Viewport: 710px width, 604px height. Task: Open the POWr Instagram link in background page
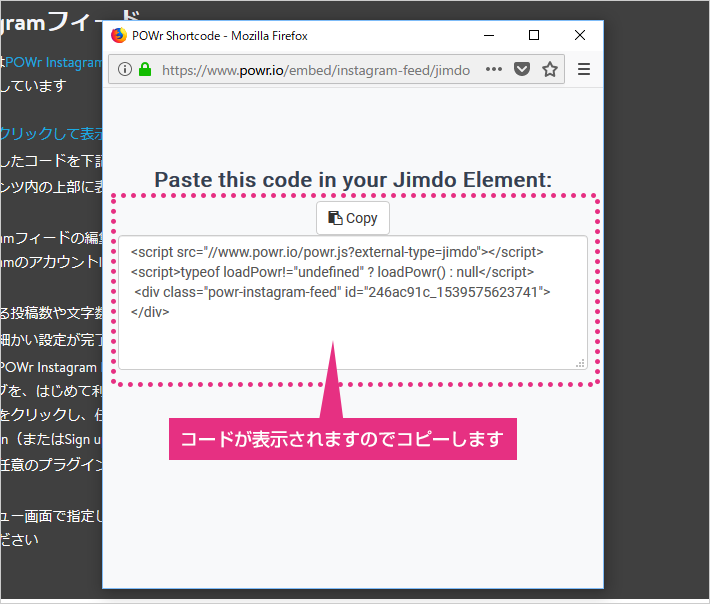(54, 62)
